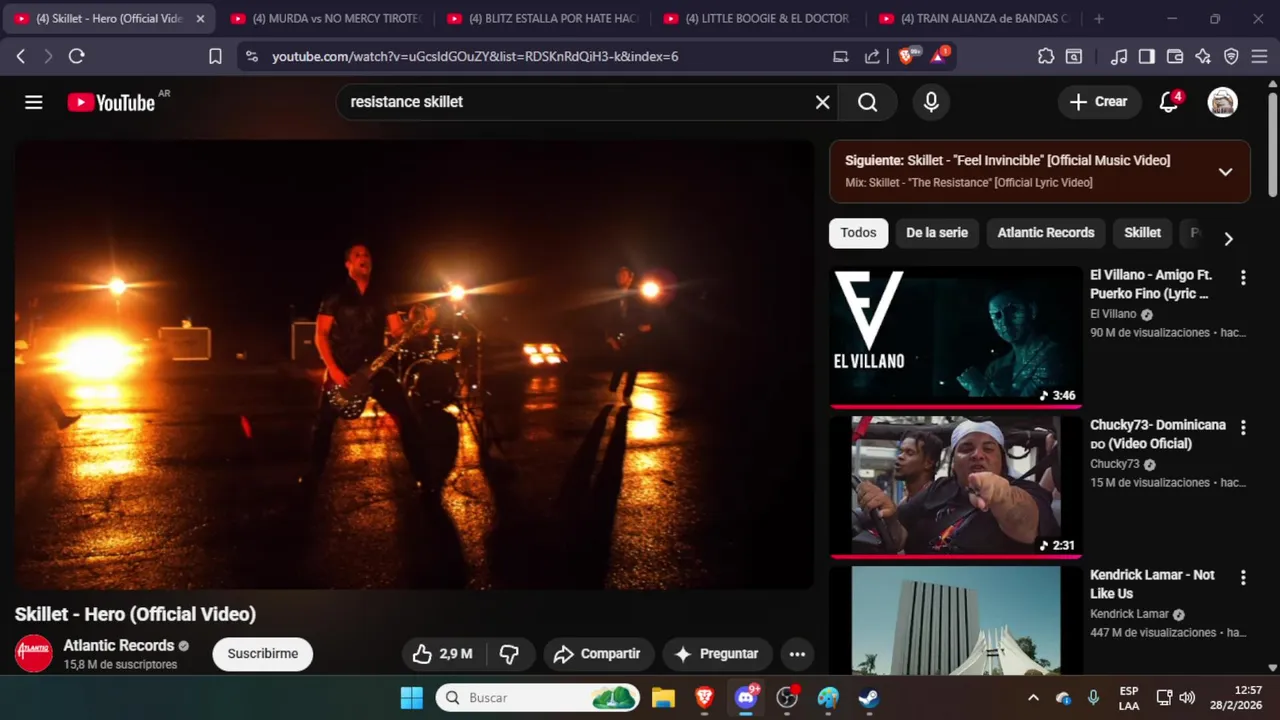
Task: Click Chucky73 channel name in sidebar
Action: [1115, 464]
